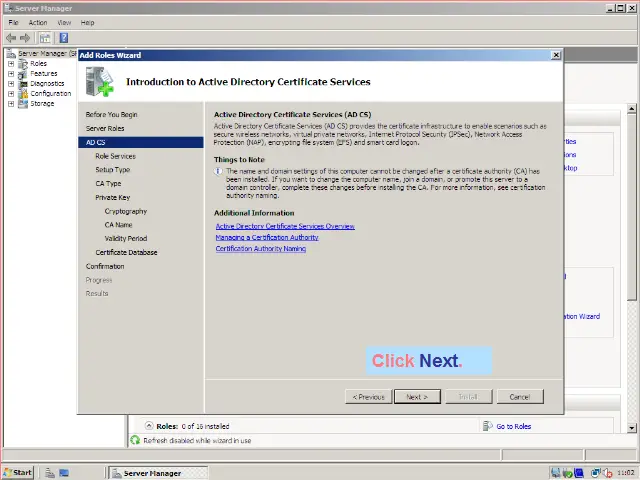This screenshot has width=640, height=480.
Task: Select the highlighted AD CS wizard step
Action: 141,142
